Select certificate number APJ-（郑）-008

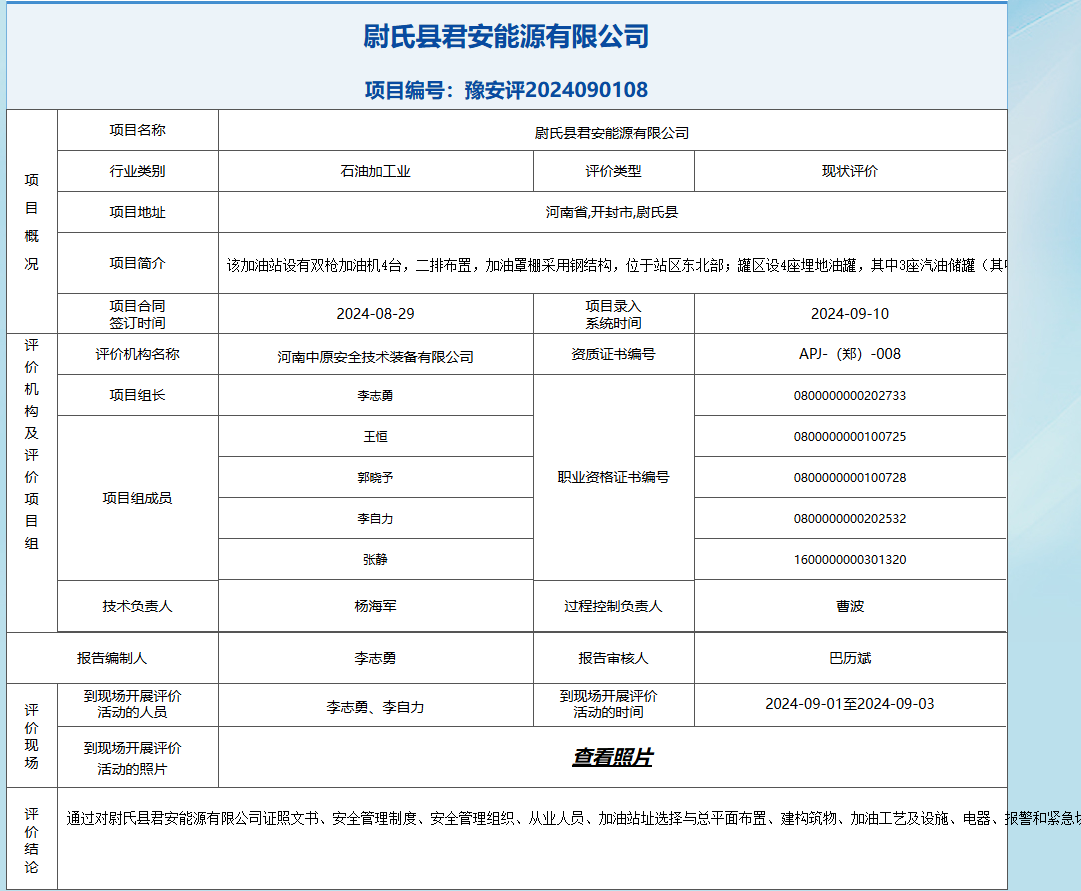click(x=850, y=354)
